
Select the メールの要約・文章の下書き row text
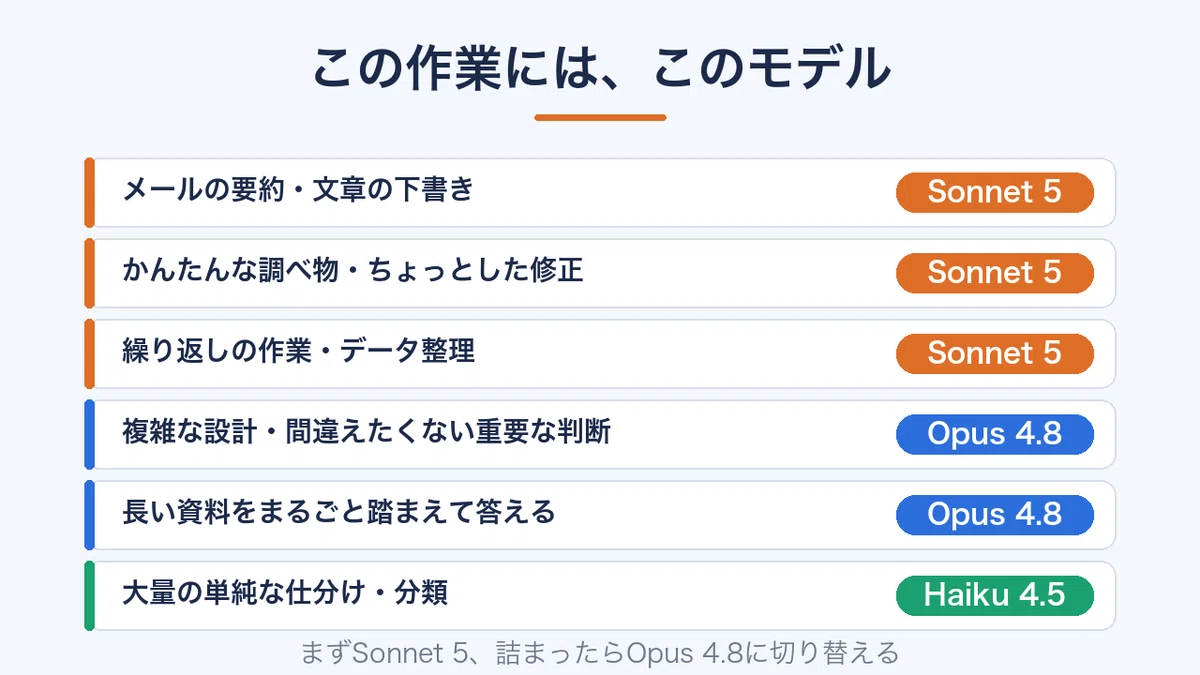coord(298,190)
